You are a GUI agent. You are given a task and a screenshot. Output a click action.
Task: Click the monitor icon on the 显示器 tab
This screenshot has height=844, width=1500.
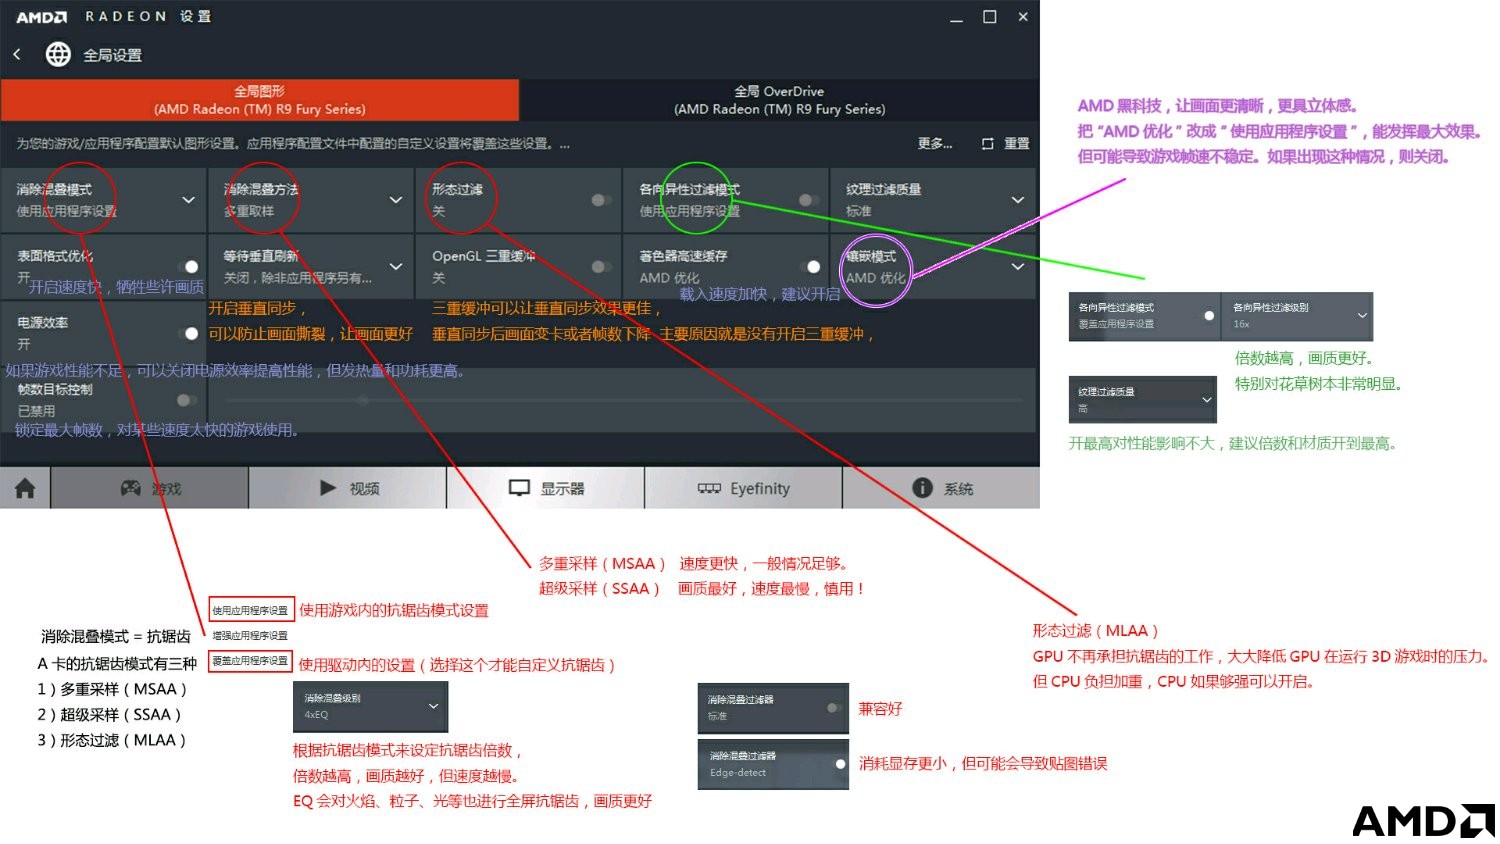(x=519, y=488)
